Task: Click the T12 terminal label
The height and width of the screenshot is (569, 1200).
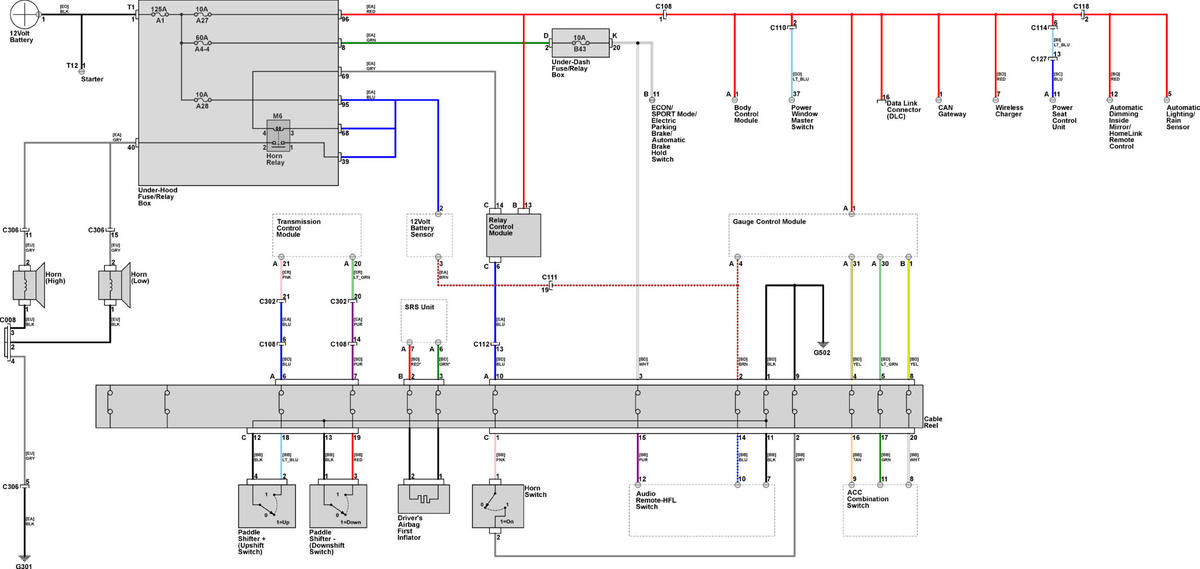Action: (72, 65)
